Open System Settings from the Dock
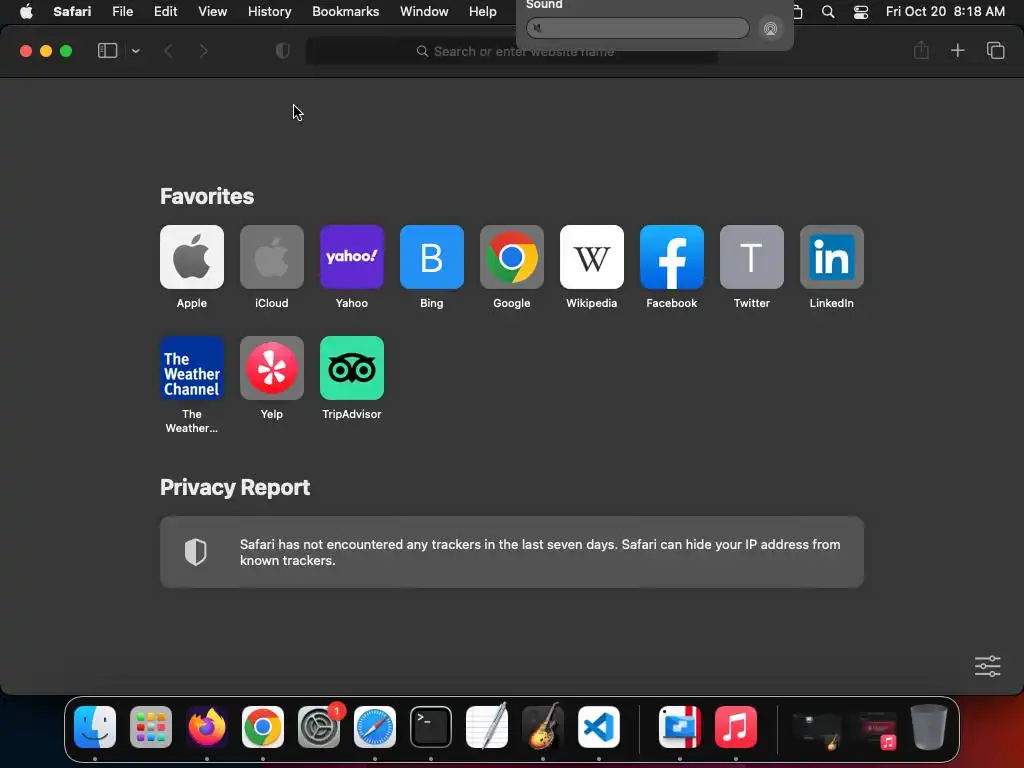Viewport: 1024px width, 768px height. point(319,726)
